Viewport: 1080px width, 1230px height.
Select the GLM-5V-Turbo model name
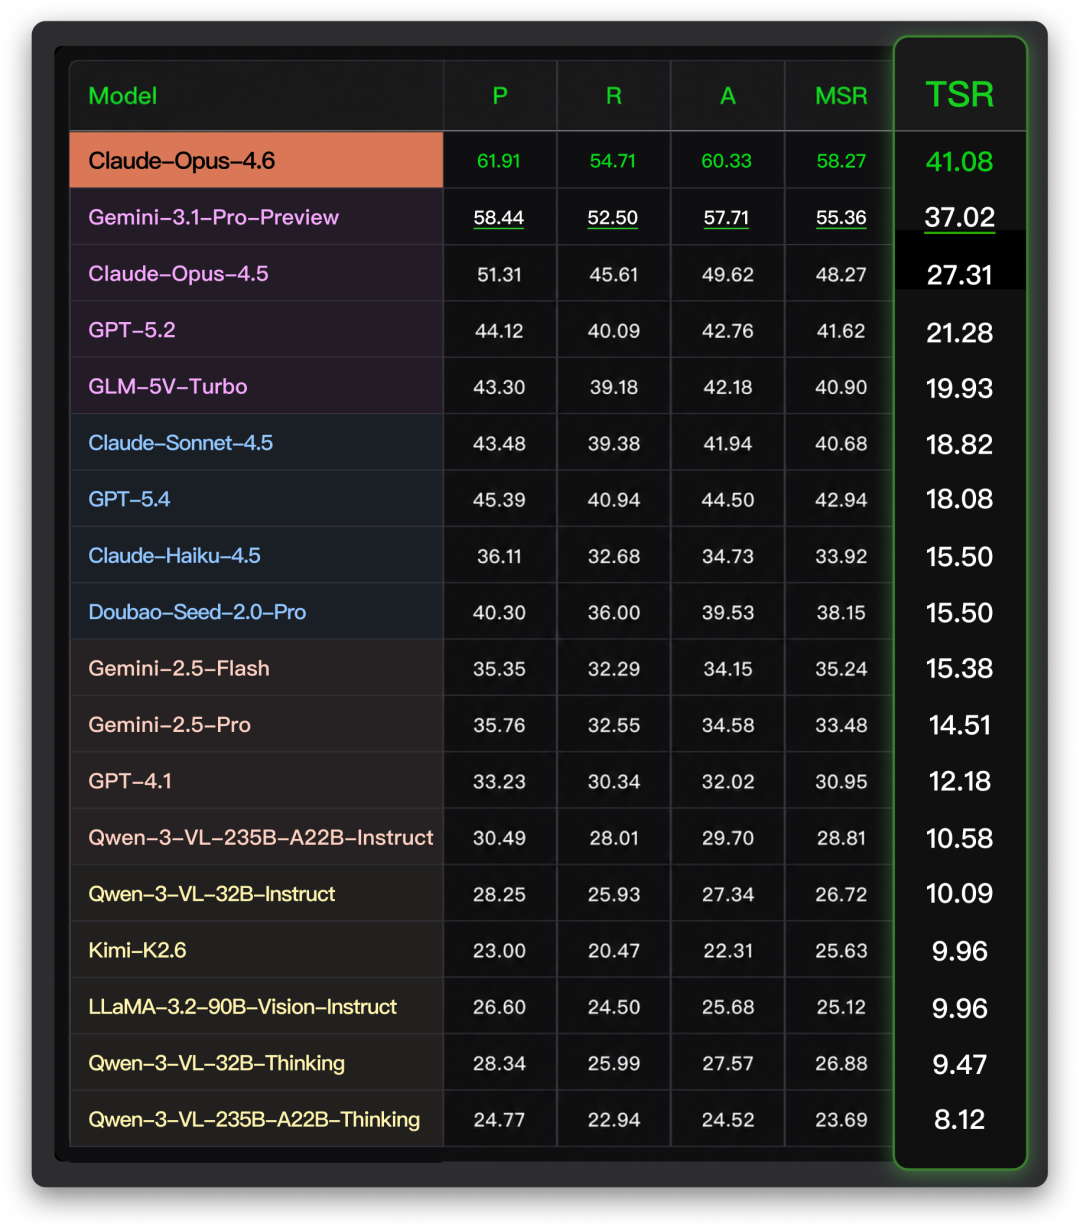point(168,386)
